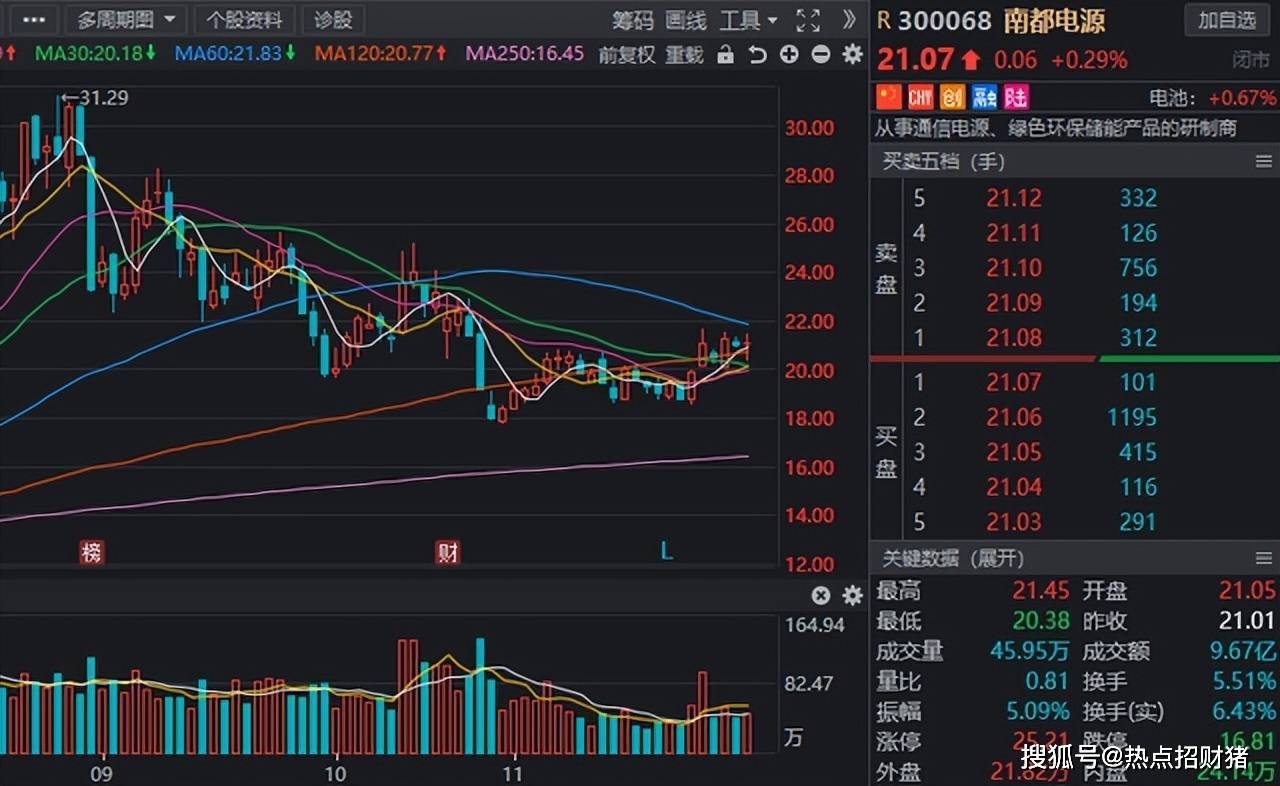Click the double-chevron collapse panel icon

click(849, 20)
